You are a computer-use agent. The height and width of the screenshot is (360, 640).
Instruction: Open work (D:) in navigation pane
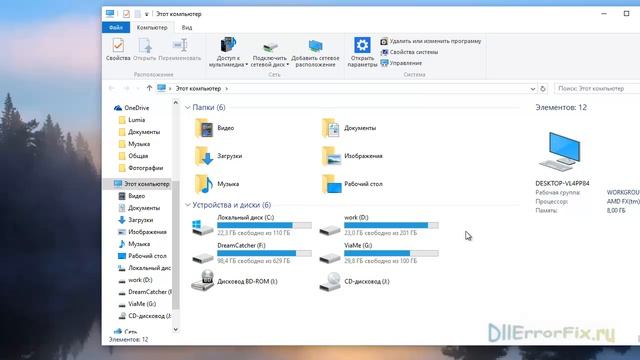click(136, 280)
